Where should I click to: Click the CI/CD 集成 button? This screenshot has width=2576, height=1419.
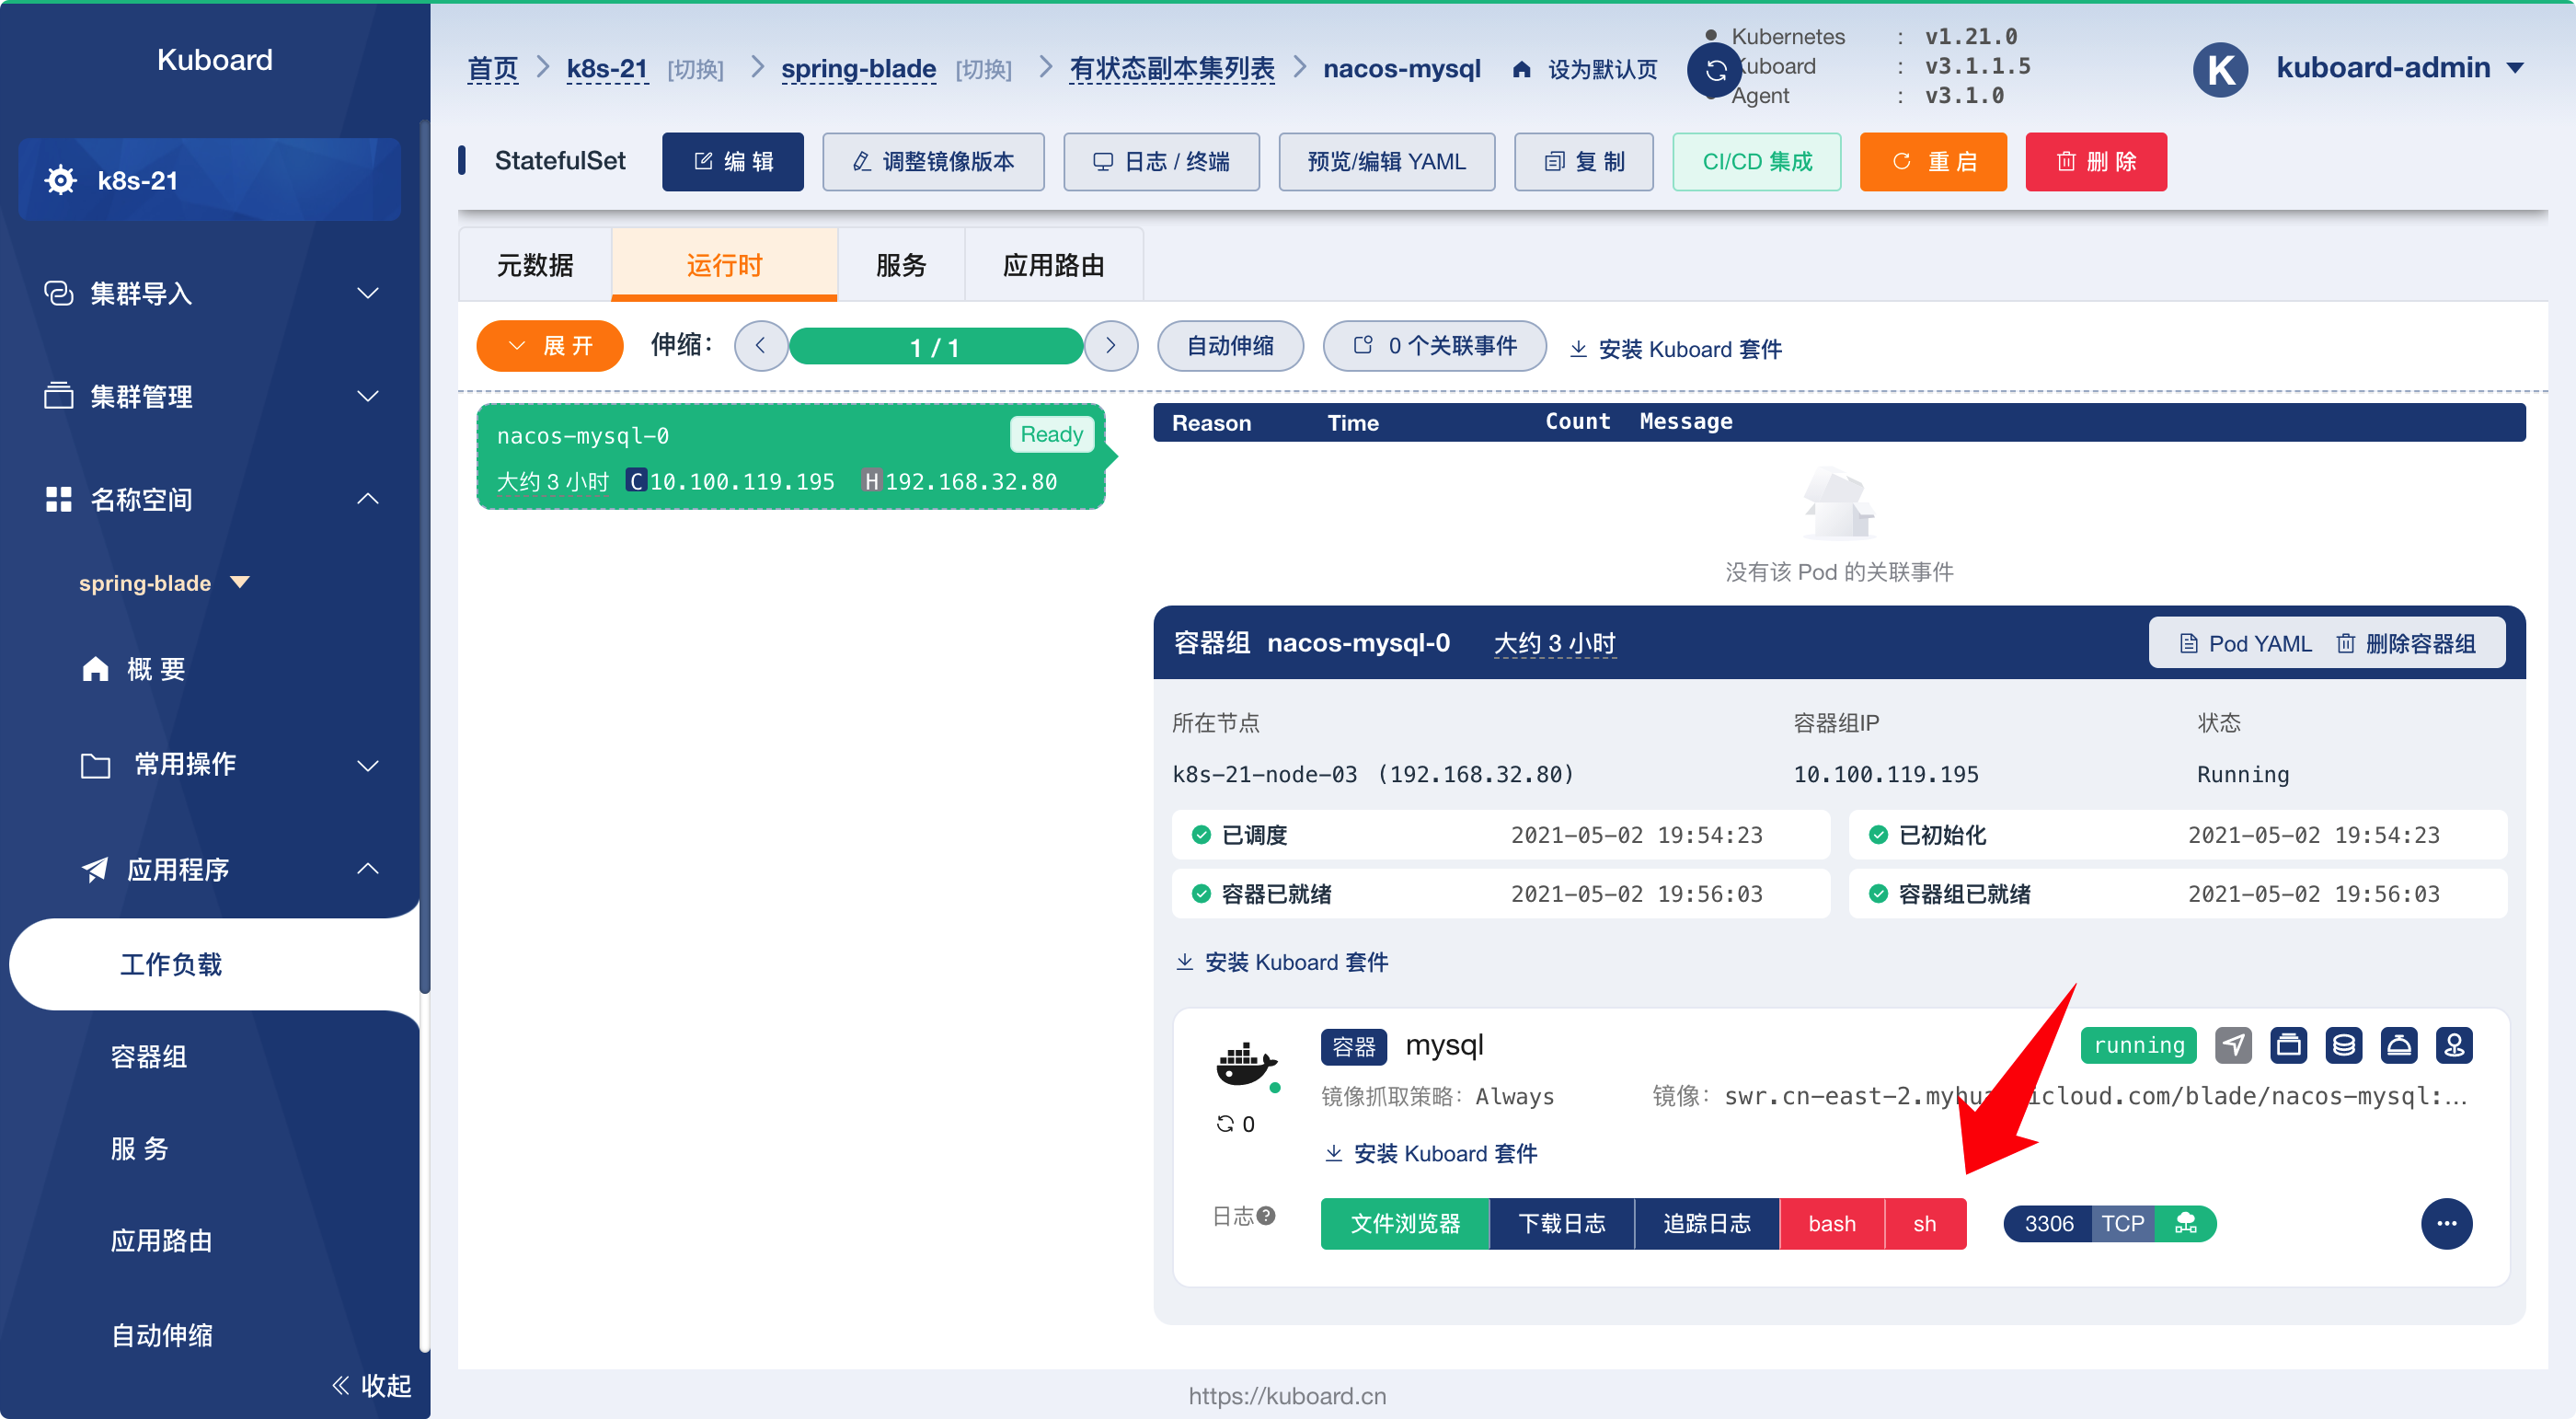(x=1757, y=161)
